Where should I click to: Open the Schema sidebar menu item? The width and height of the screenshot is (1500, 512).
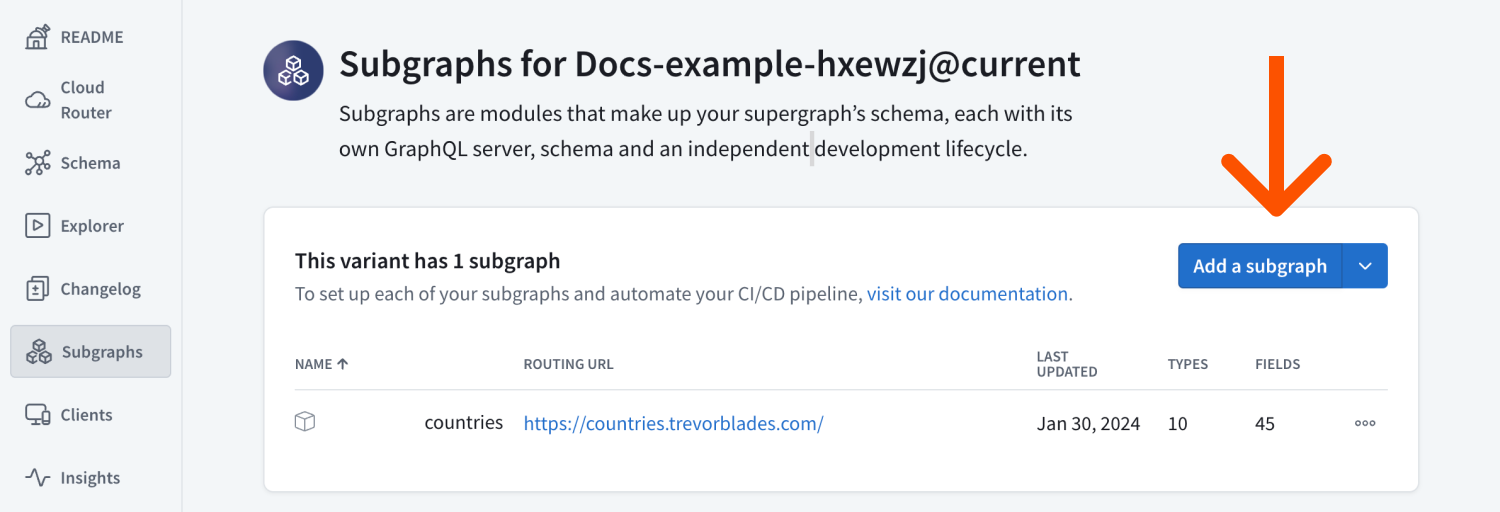[90, 163]
